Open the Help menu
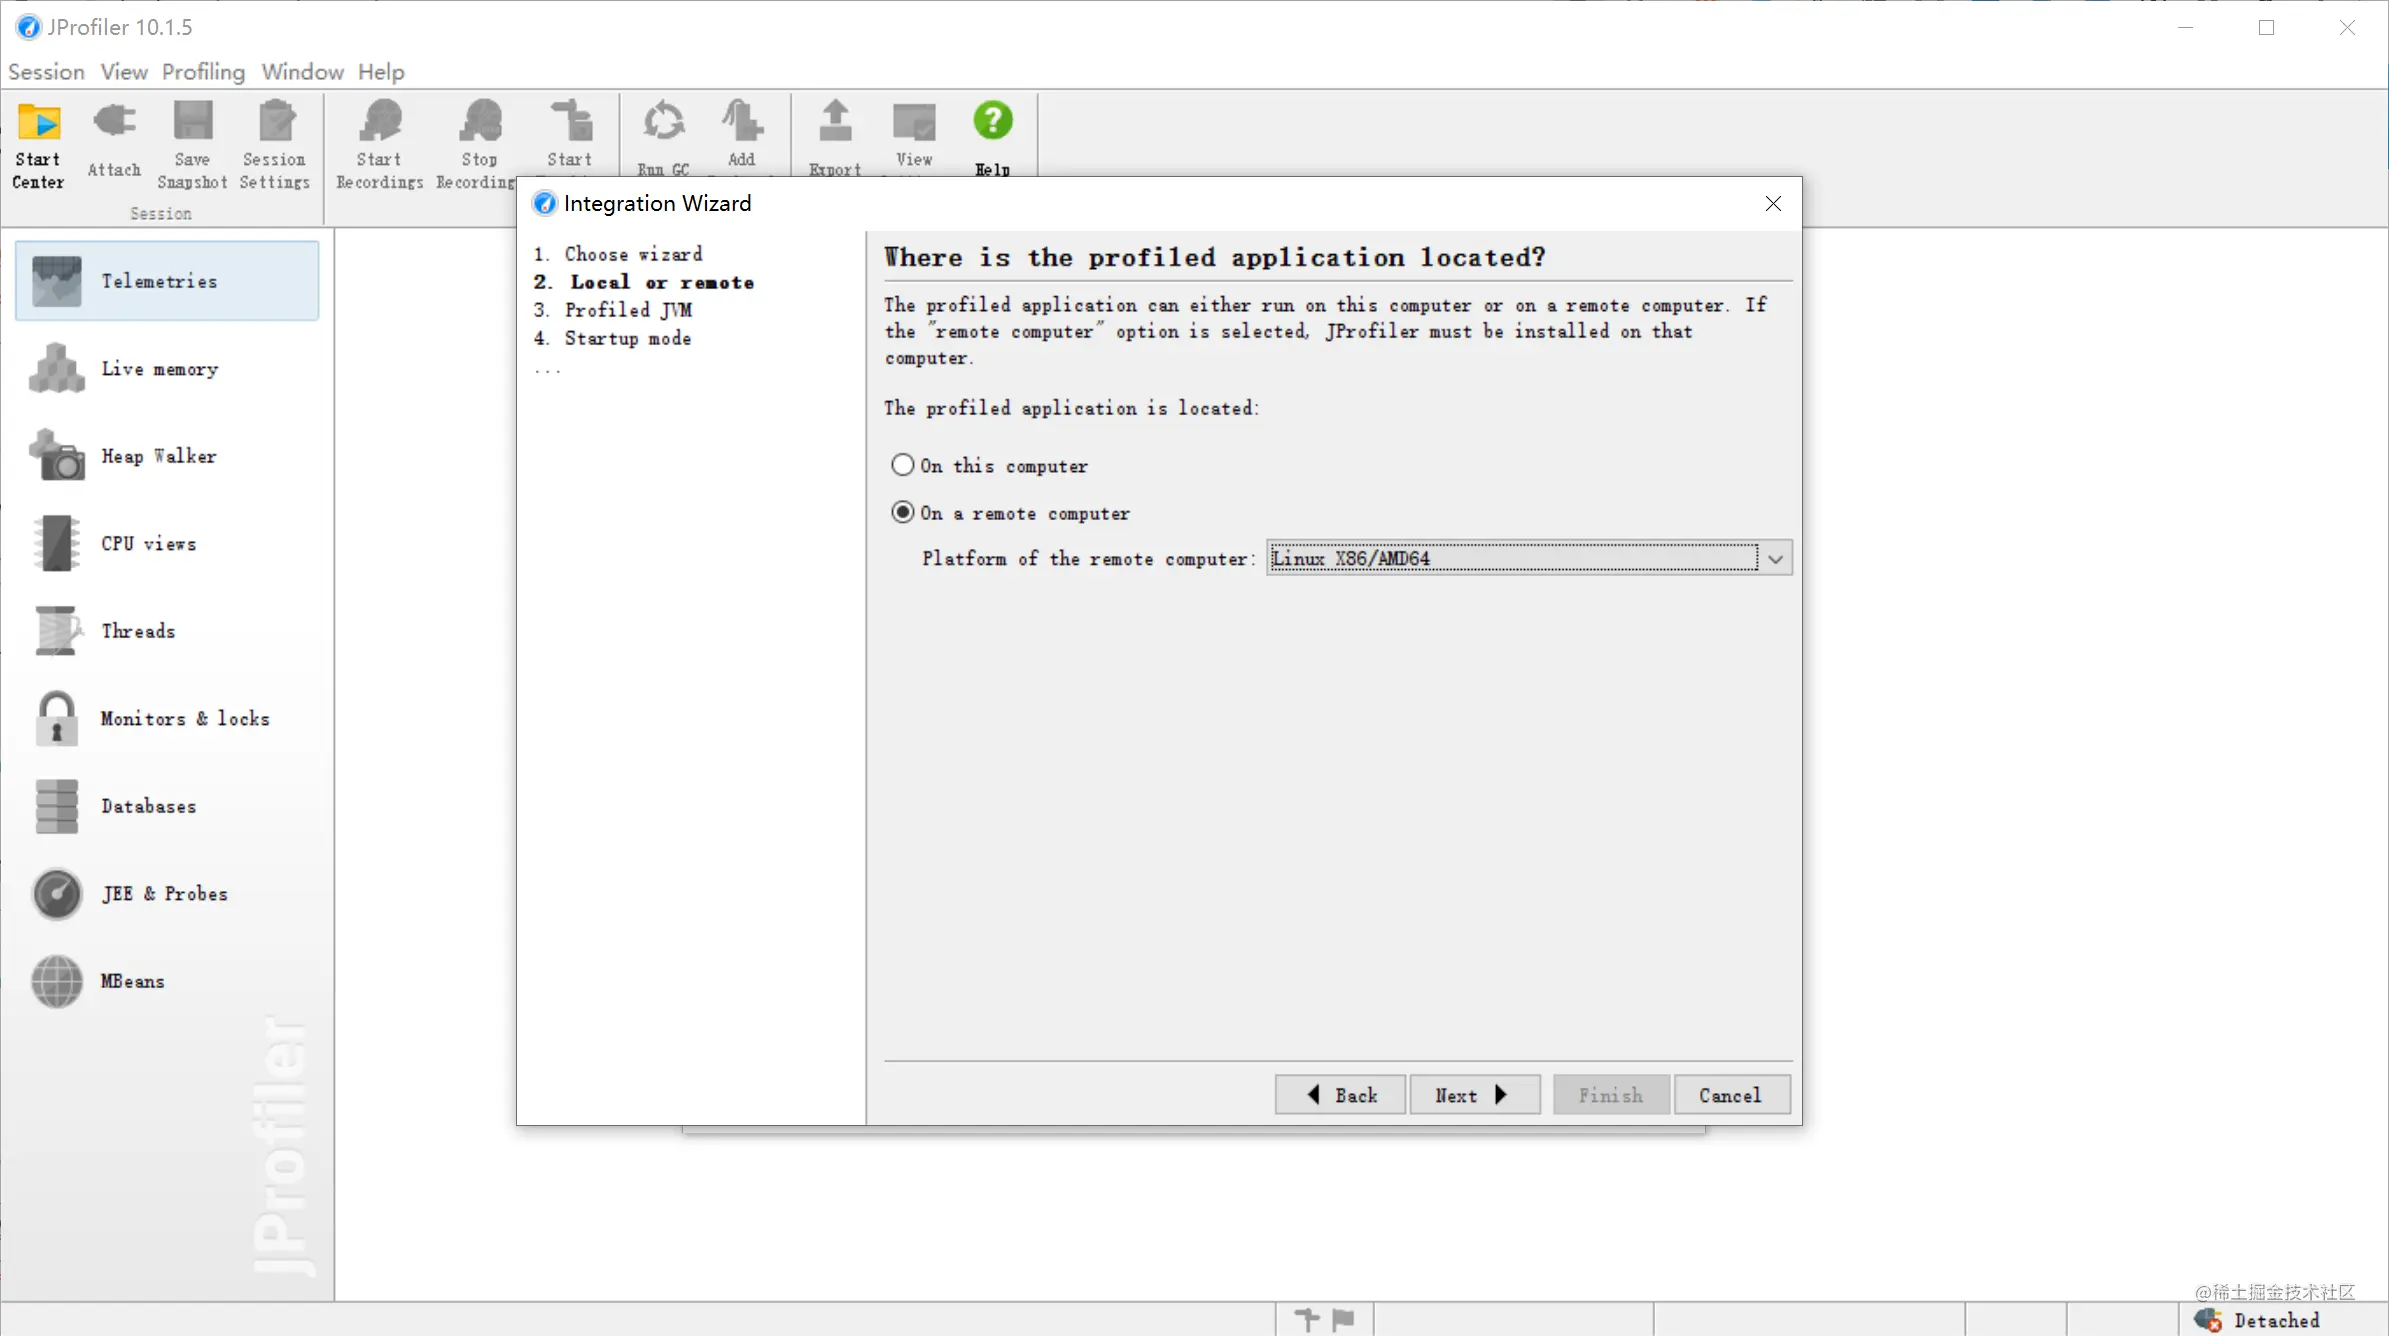The height and width of the screenshot is (1336, 2389). click(x=381, y=72)
